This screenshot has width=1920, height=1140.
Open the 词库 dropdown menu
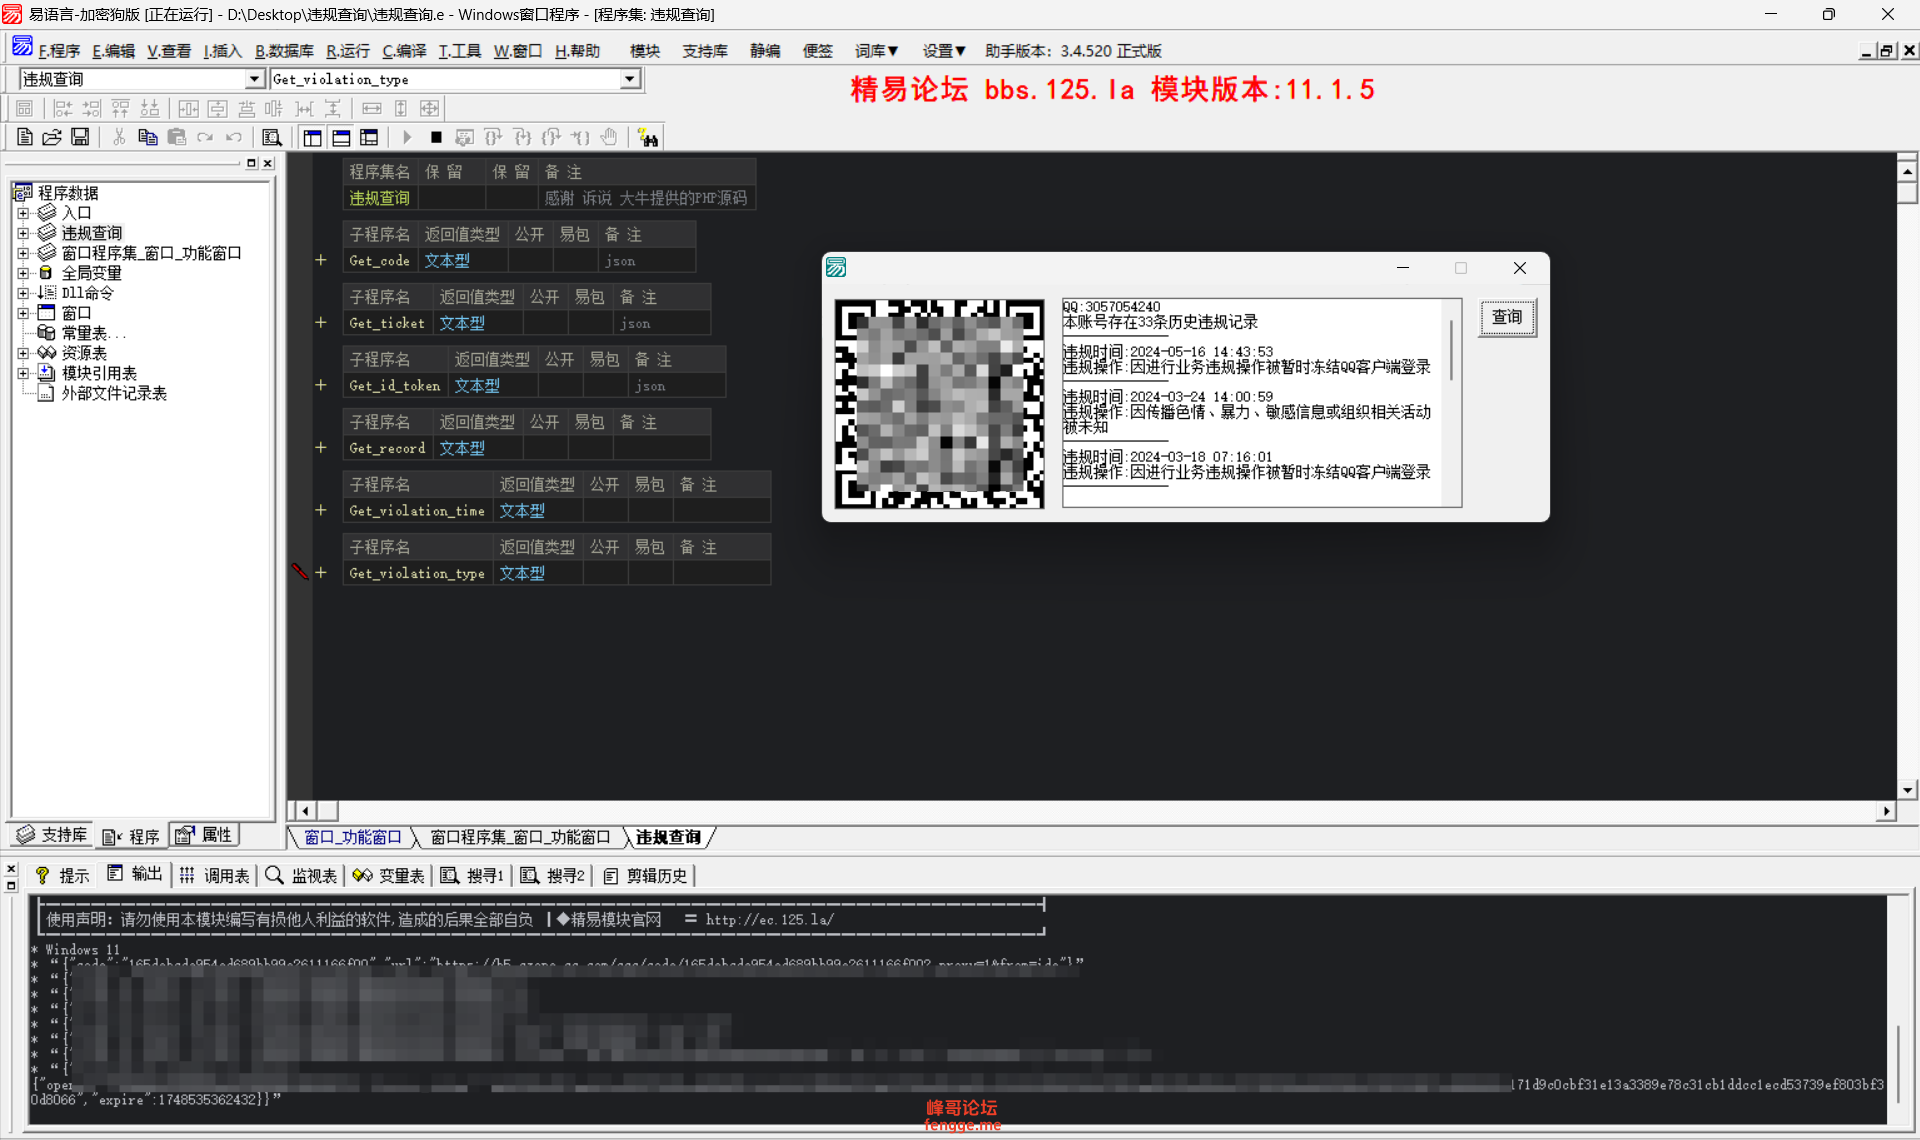[876, 51]
